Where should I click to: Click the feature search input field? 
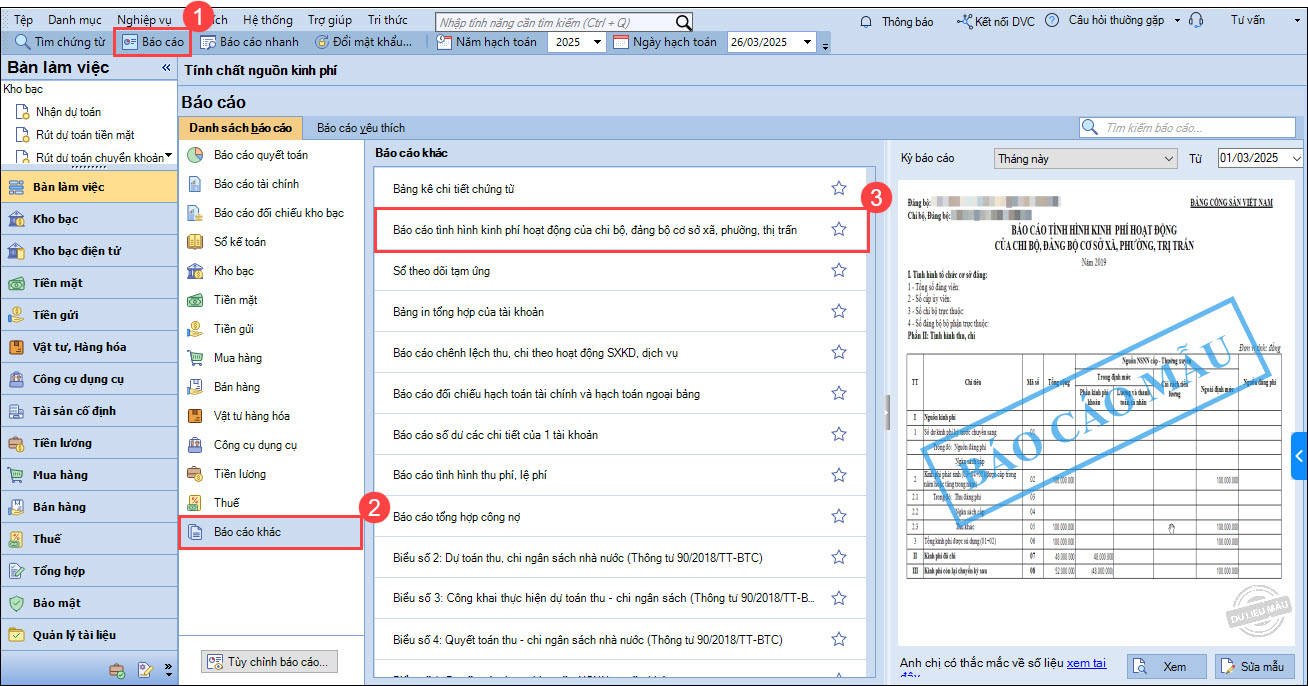556,21
